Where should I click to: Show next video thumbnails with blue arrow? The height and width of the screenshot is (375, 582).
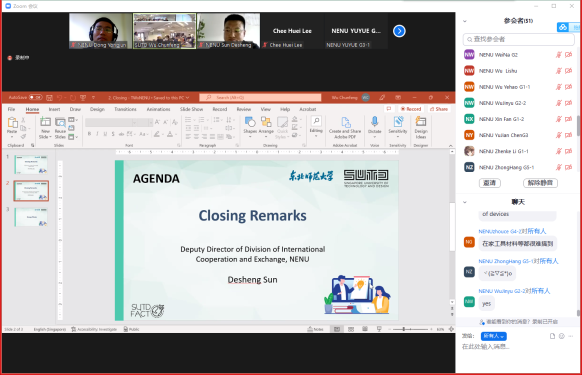pyautogui.click(x=399, y=31)
